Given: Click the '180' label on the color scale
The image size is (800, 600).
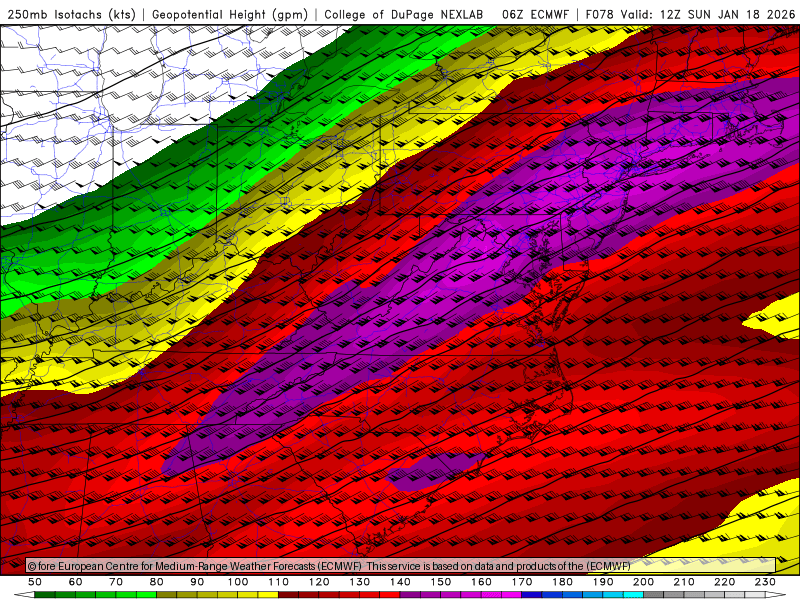Looking at the screenshot, I should [x=562, y=582].
